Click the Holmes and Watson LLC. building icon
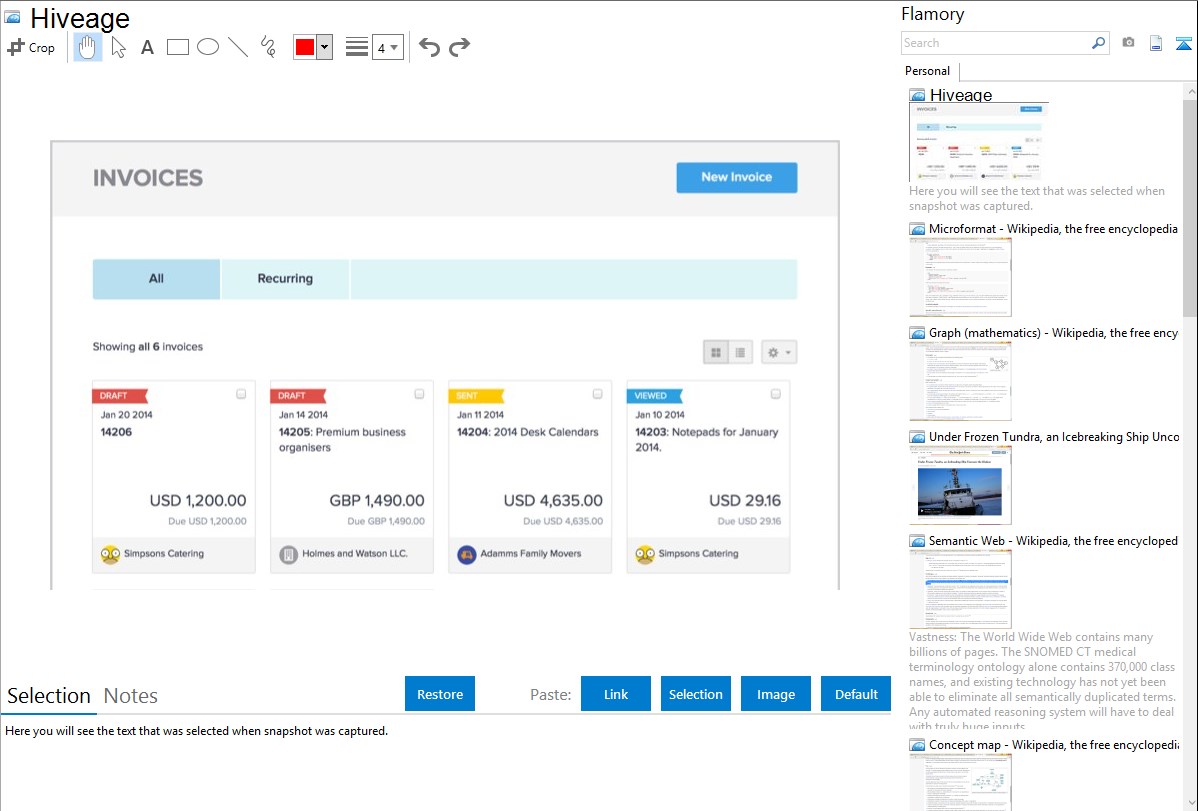This screenshot has width=1198, height=811. (288, 554)
